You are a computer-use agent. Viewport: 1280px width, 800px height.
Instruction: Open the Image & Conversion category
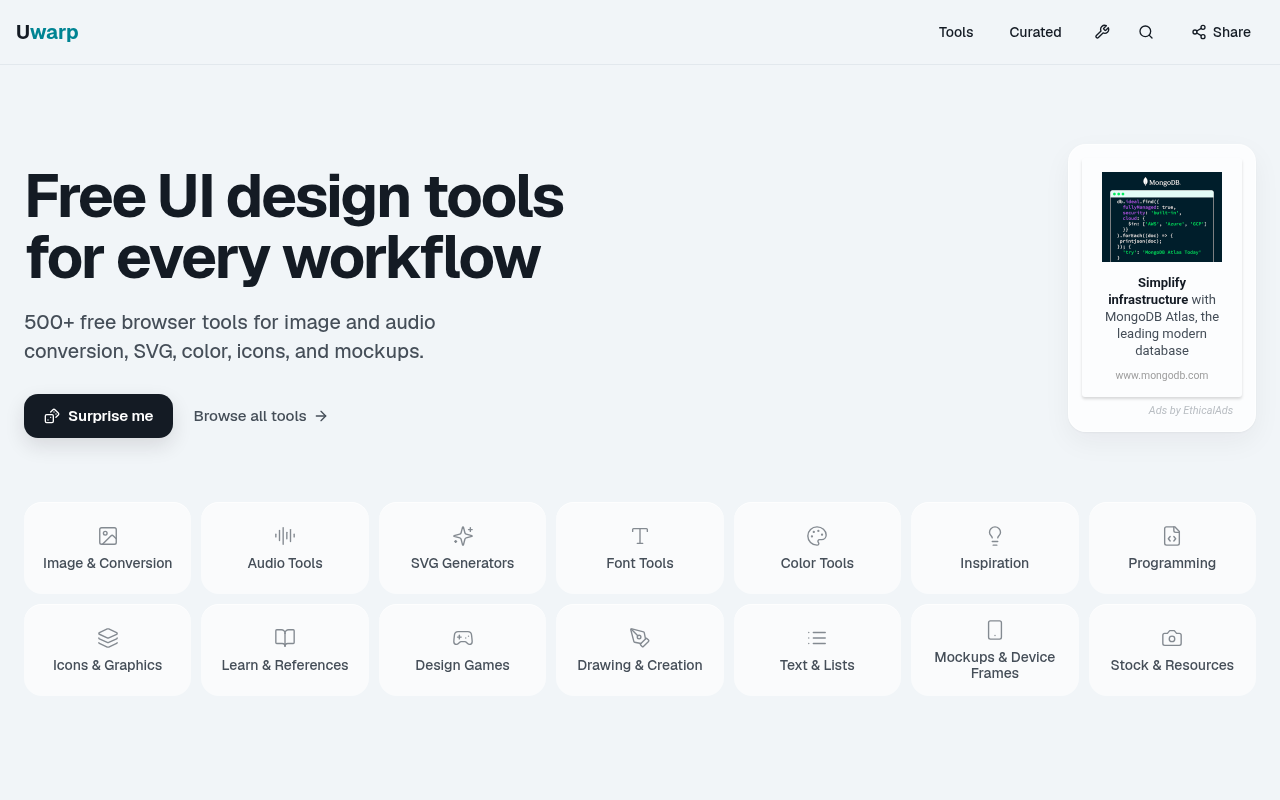pyautogui.click(x=108, y=548)
